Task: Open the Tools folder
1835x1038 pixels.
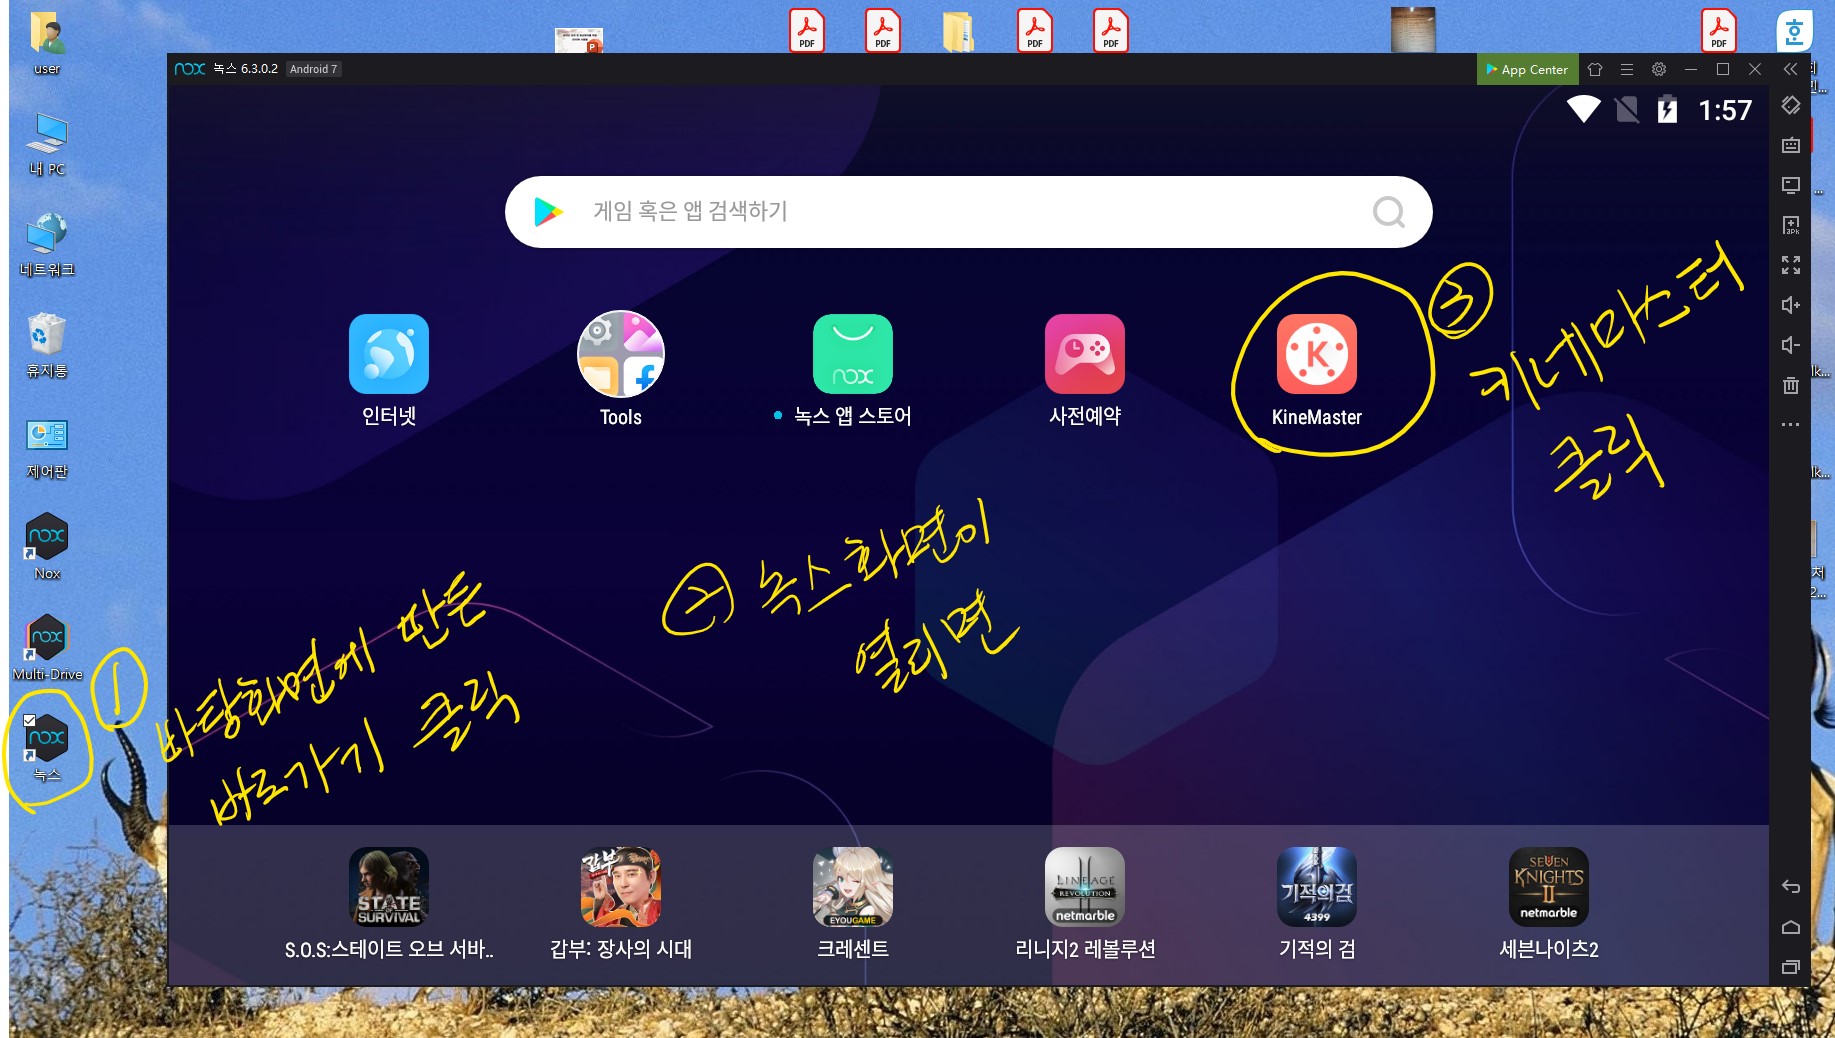Action: click(x=621, y=355)
